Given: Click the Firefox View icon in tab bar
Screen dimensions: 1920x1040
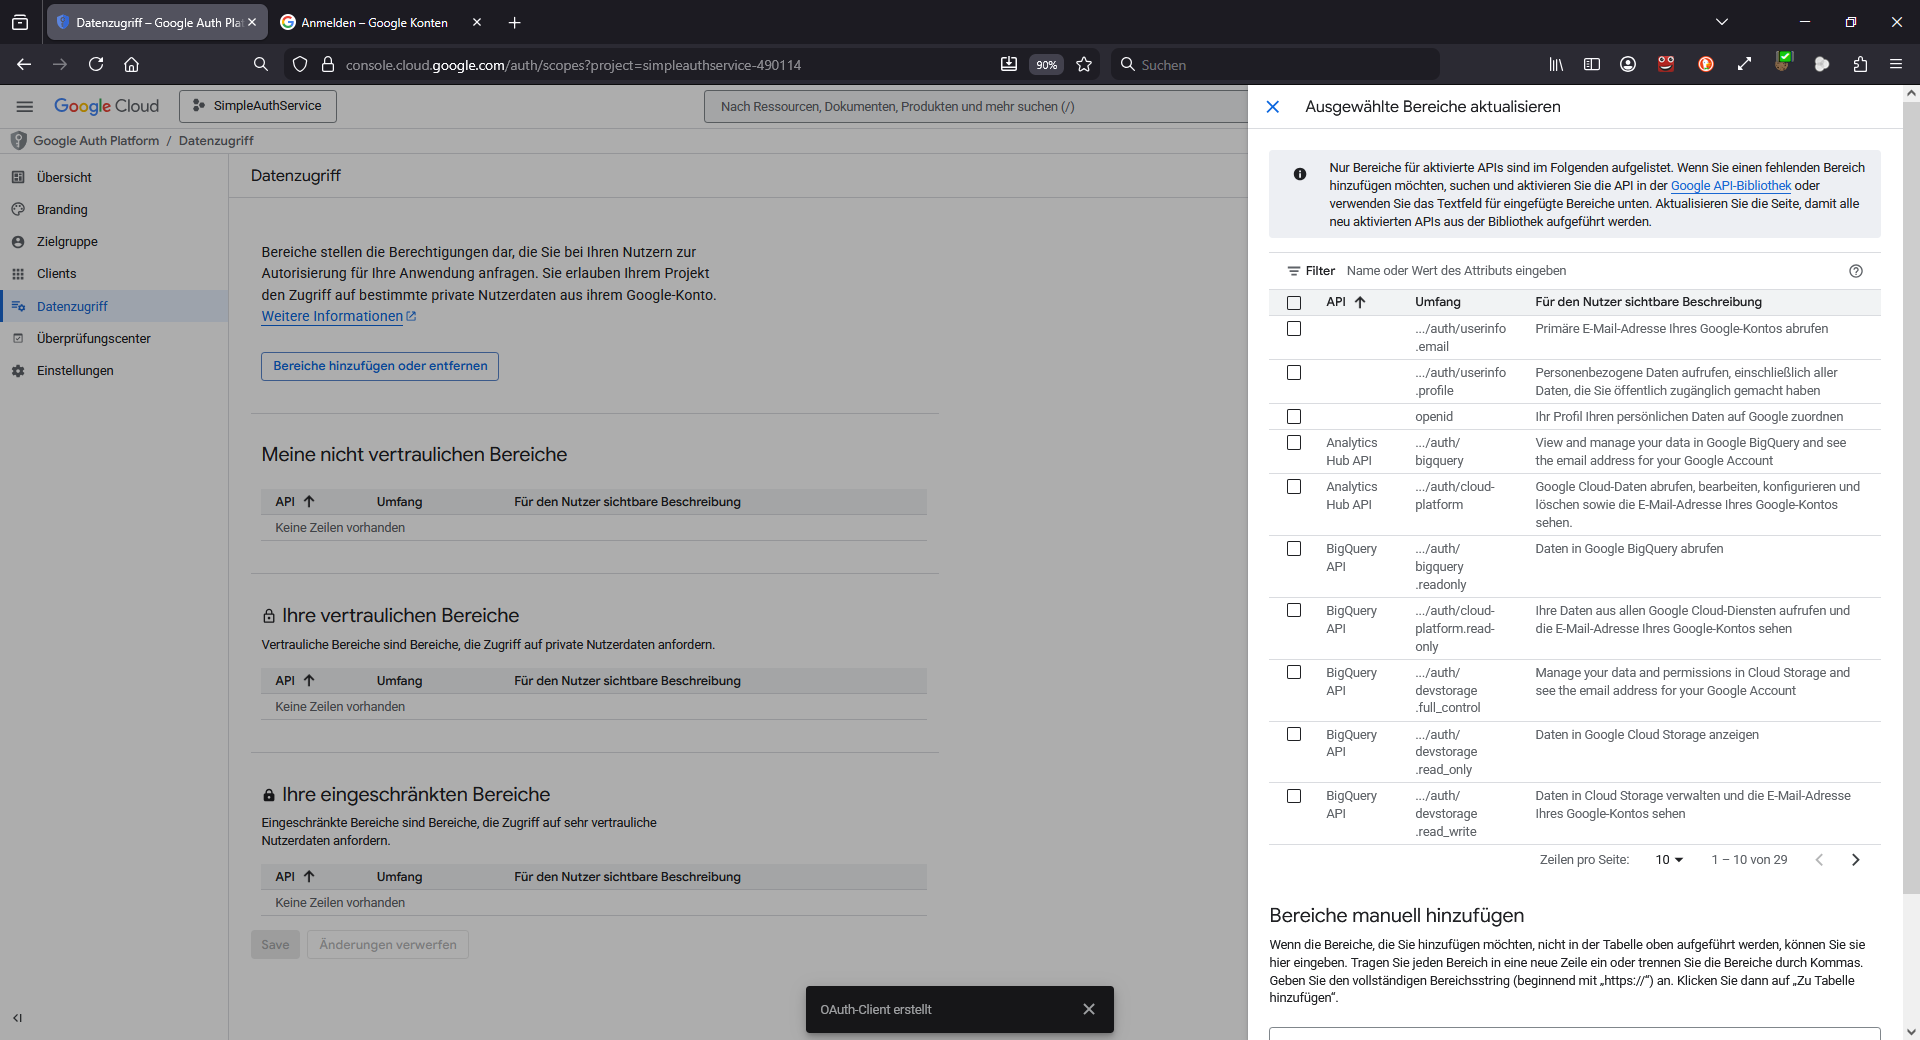Looking at the screenshot, I should (20, 22).
